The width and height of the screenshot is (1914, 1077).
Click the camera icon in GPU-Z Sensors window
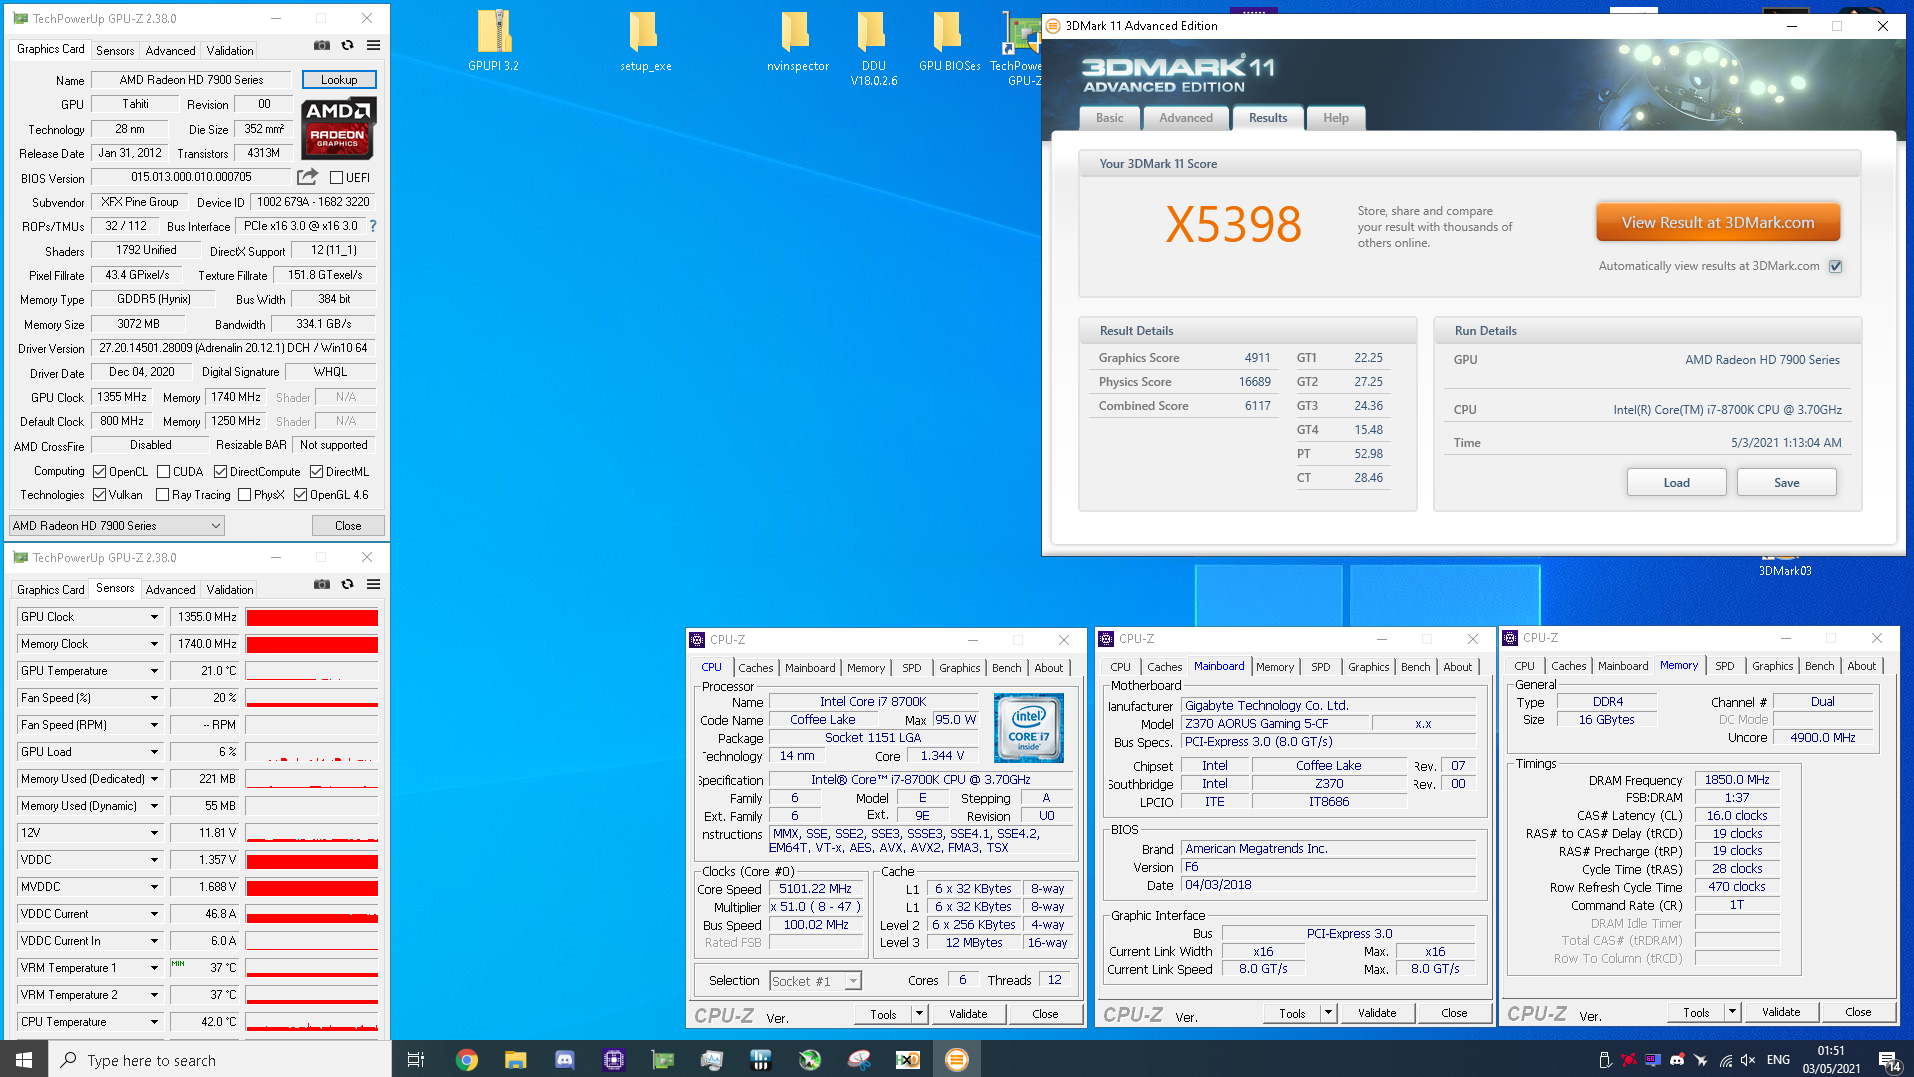[x=322, y=584]
